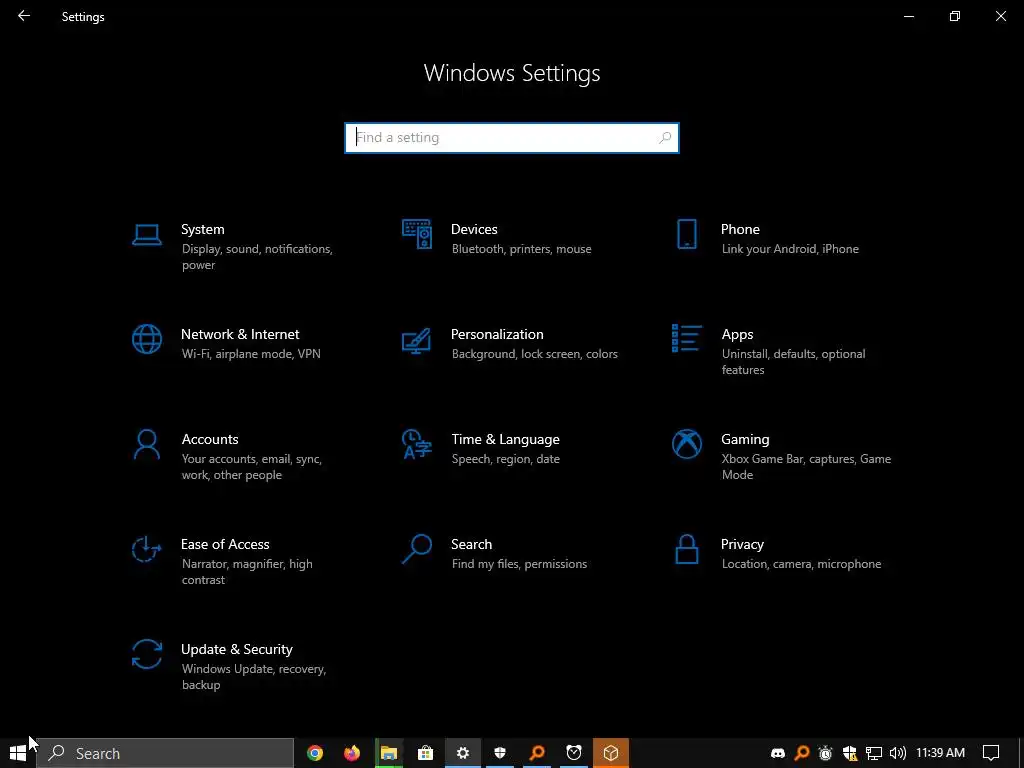
Task: Click 'Display, sound, notifications, power' text
Action: click(257, 257)
